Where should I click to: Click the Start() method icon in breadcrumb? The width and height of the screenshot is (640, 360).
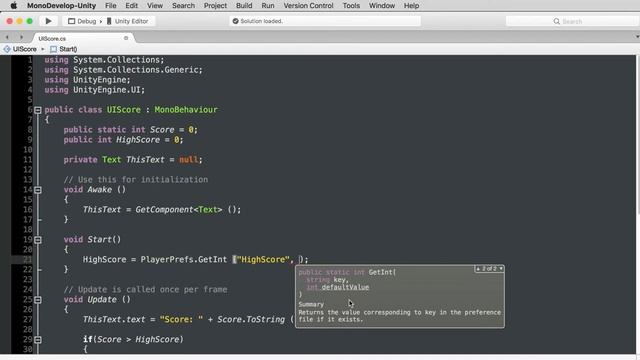[53, 49]
